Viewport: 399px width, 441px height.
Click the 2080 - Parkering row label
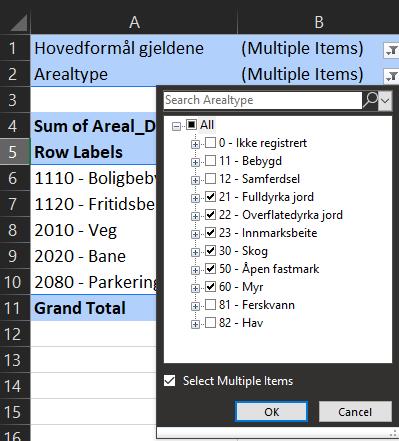click(93, 282)
